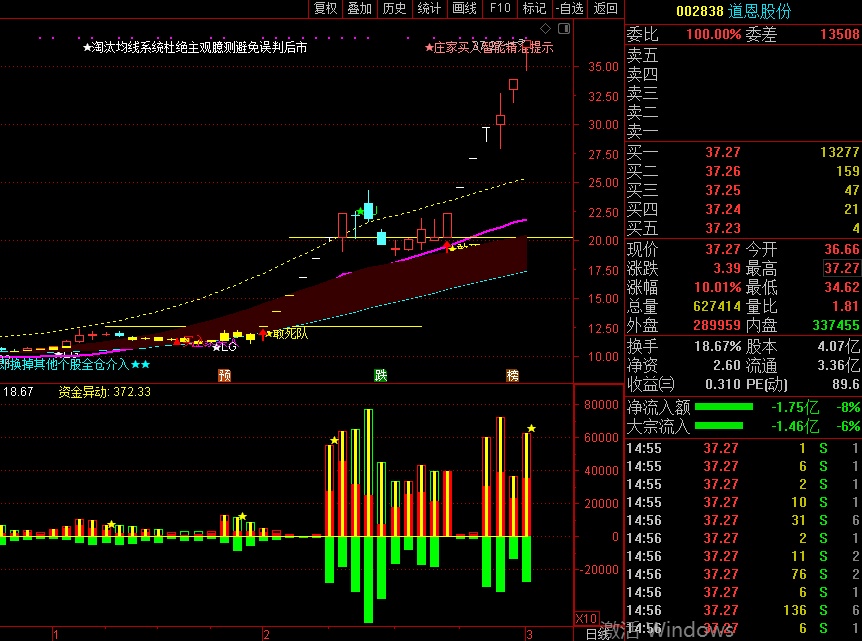Open the 叠加 overlay menu

coord(359,8)
